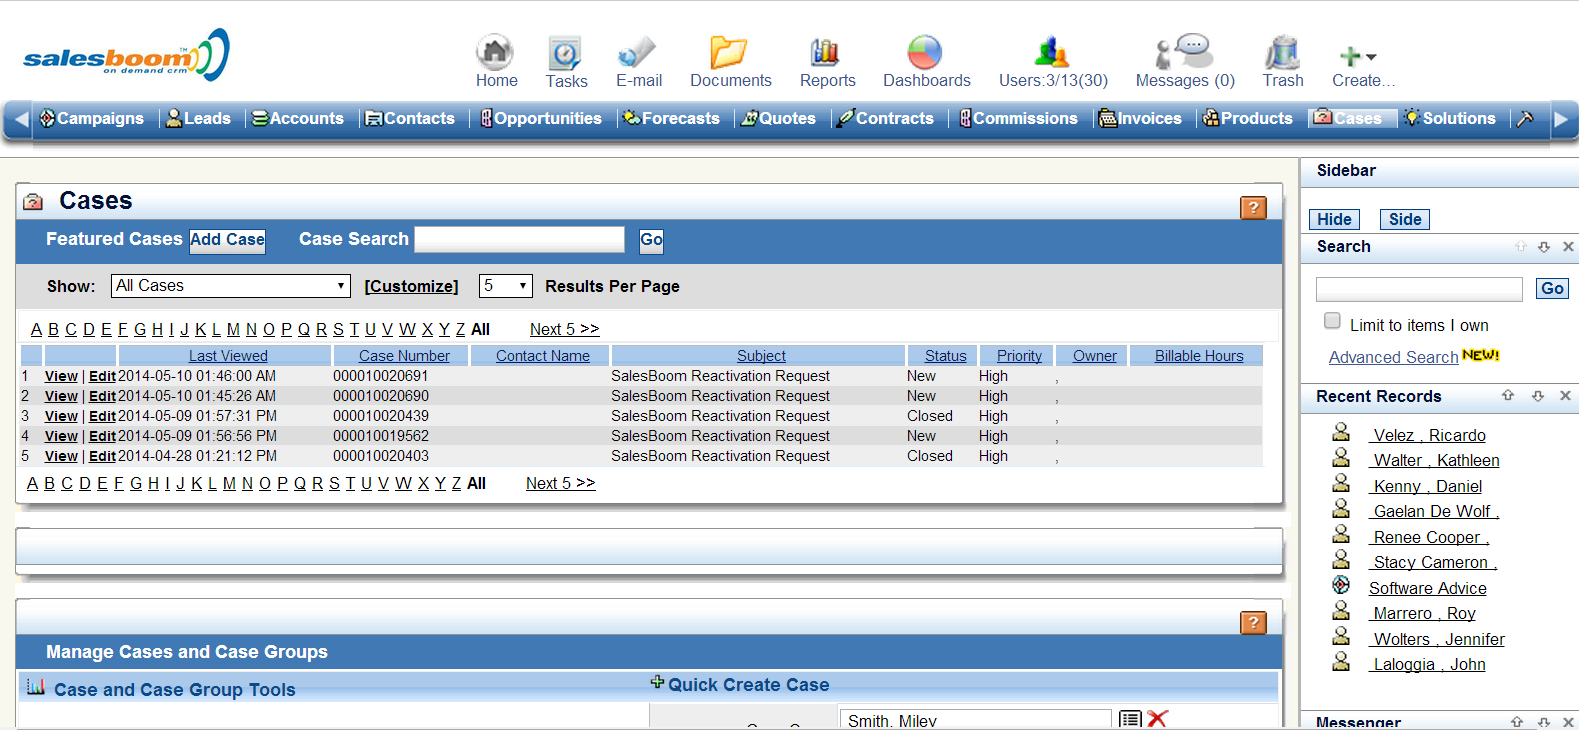
Task: Sort by Last Viewed column header
Action: click(x=228, y=356)
